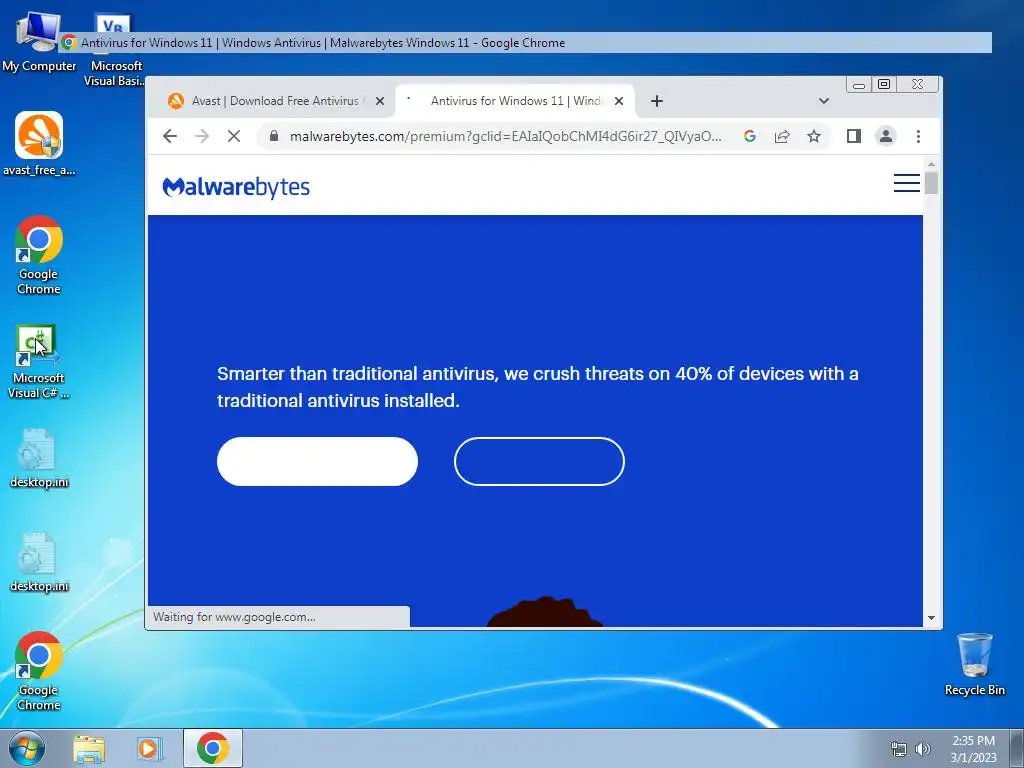Select the lower desktop.ini file icon
The image size is (1024, 768).
[39, 562]
